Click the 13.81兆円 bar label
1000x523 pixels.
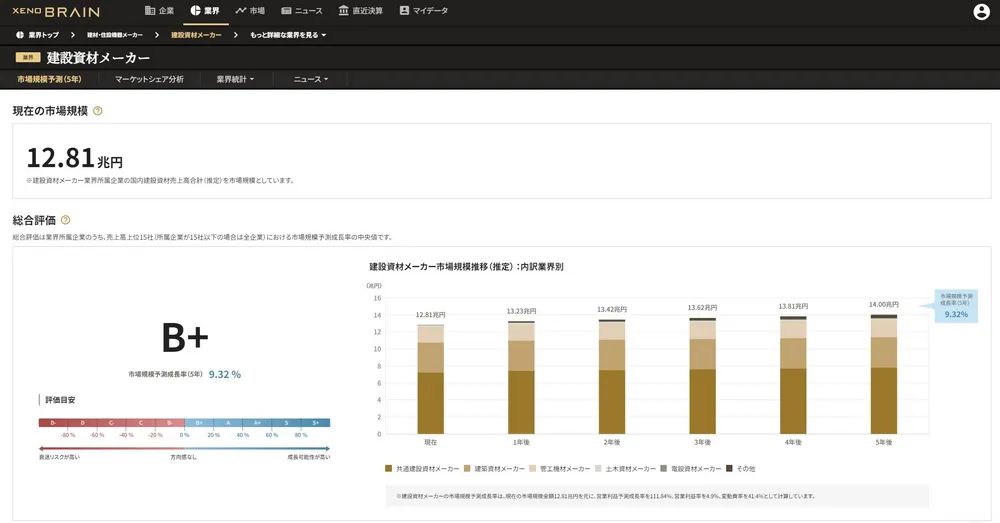pos(793,306)
